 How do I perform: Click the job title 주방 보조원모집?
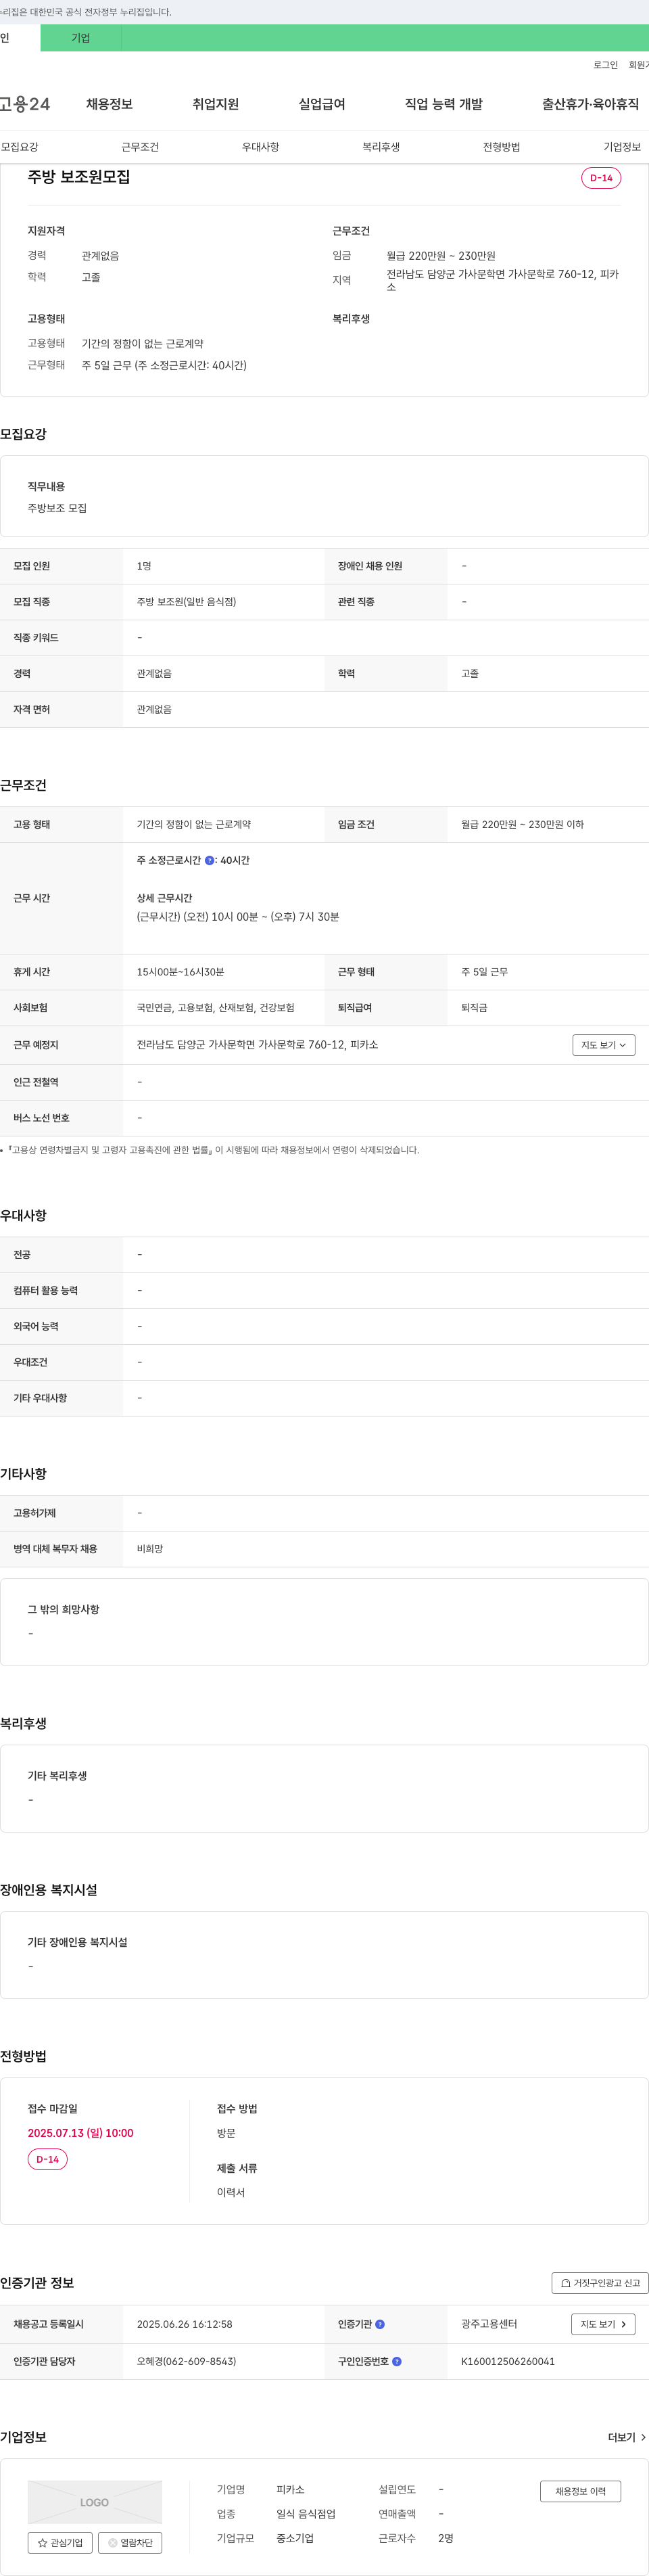click(79, 177)
